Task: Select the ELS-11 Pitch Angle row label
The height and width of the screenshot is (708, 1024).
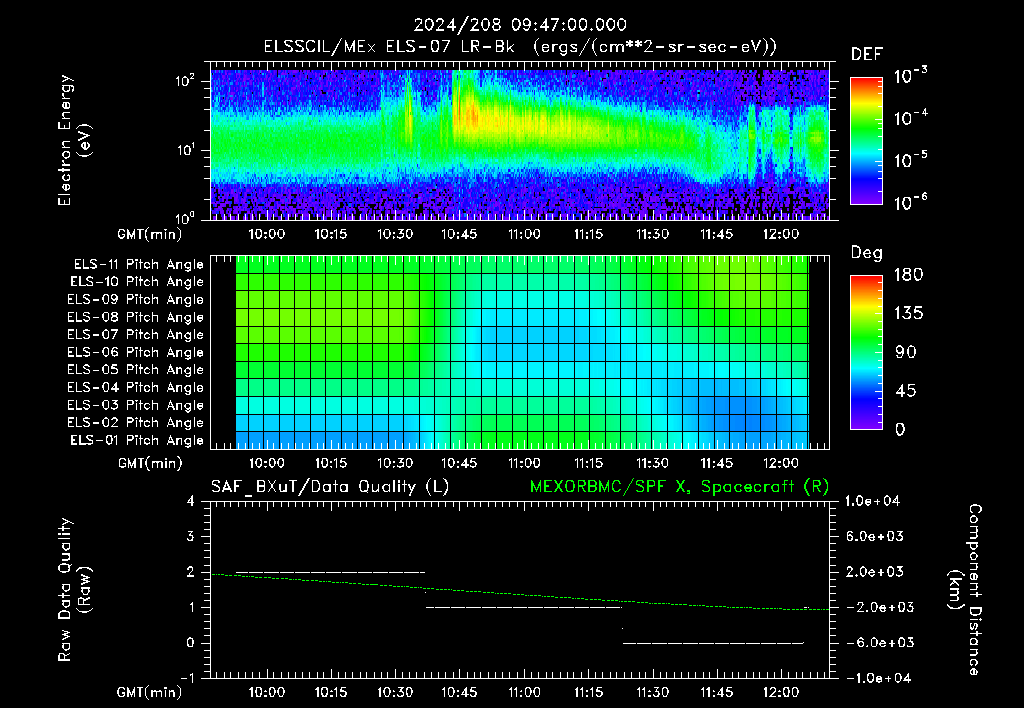Action: [x=138, y=265]
